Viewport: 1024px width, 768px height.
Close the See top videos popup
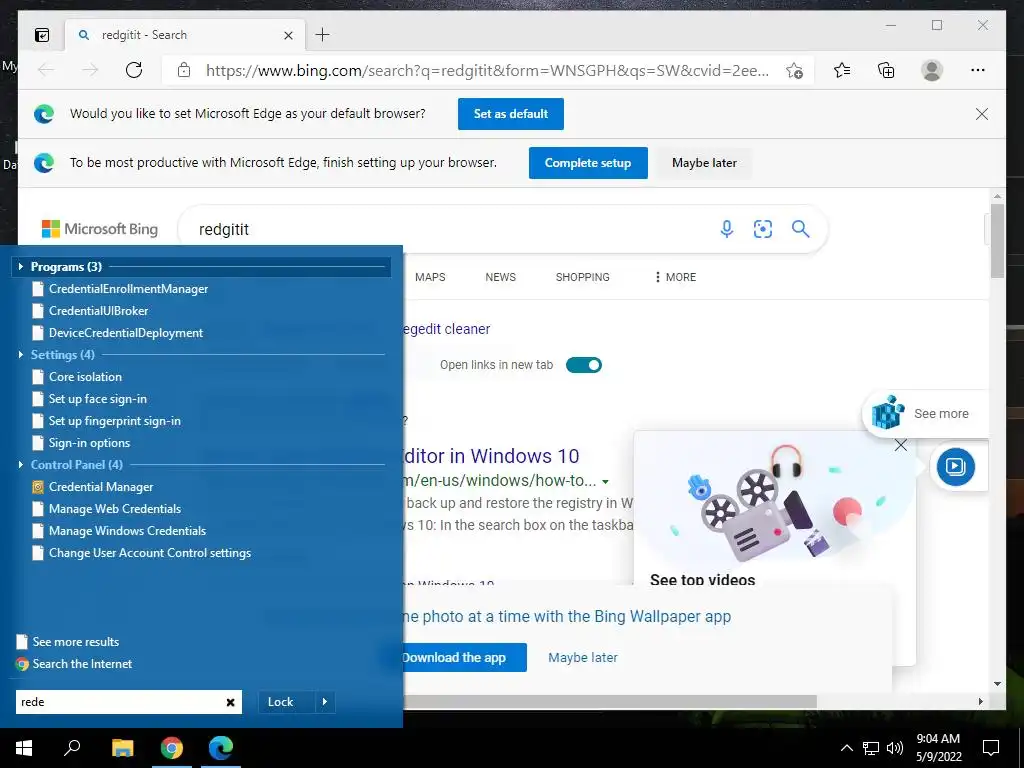point(901,445)
